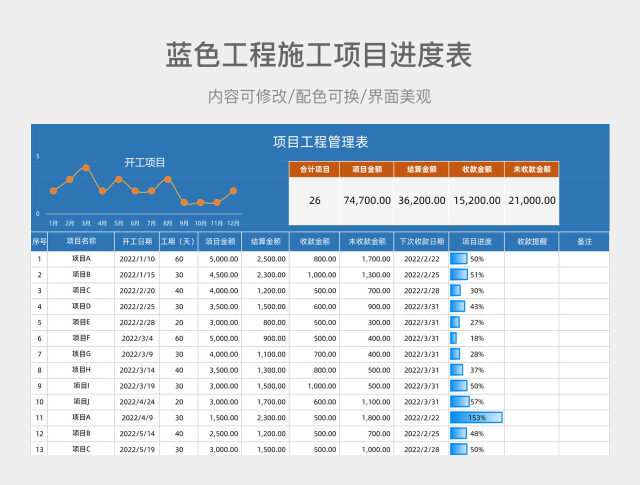Screen dimensions: 640x485
Task: Click the 蓝色工程施工项目进度表 heading
Action: [319, 55]
